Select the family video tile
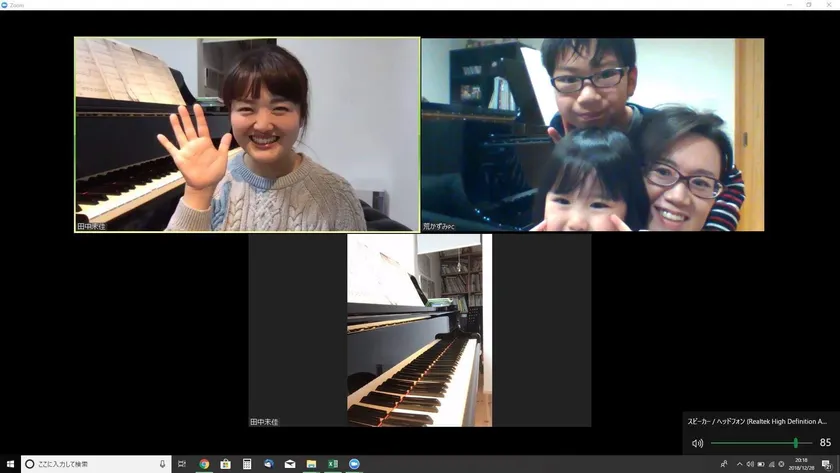 (593, 134)
